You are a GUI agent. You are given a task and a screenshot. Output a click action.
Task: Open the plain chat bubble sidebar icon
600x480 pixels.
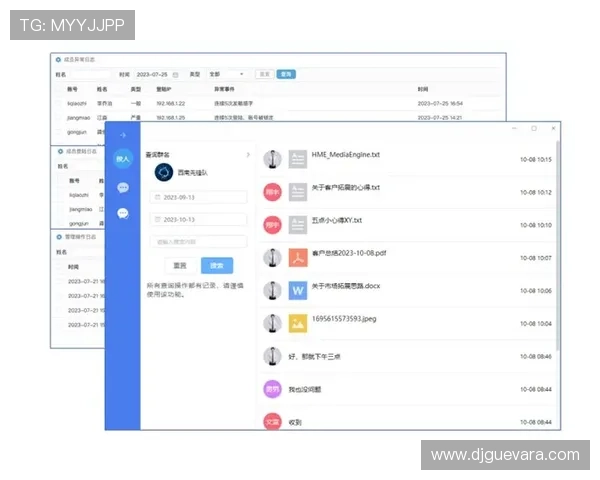pyautogui.click(x=123, y=188)
